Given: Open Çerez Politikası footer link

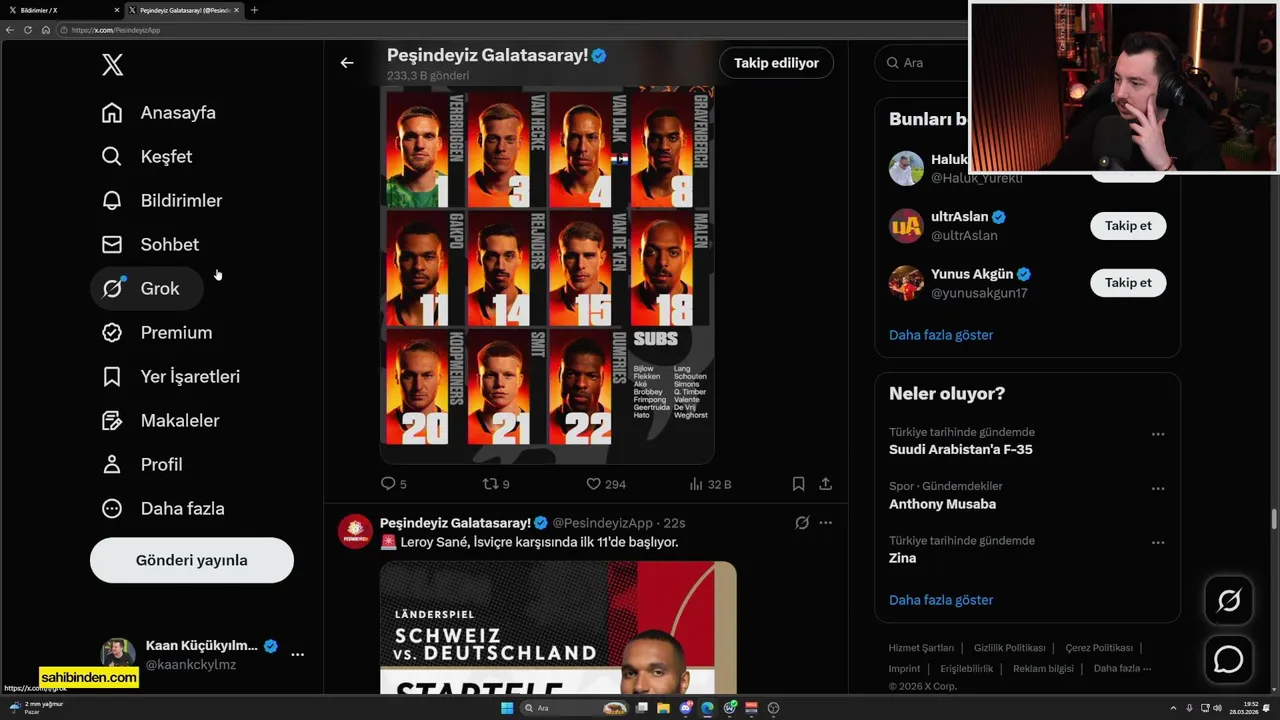Looking at the screenshot, I should pos(1099,648).
